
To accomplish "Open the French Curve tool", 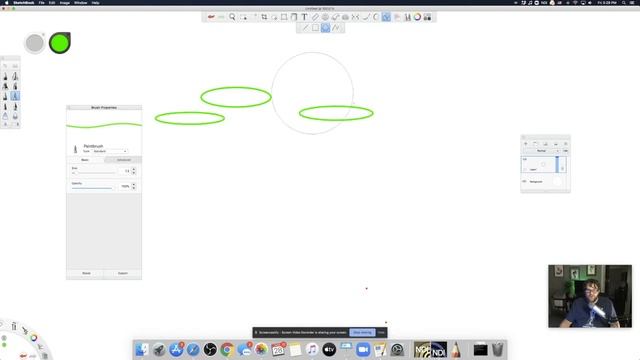I will (335, 17).
